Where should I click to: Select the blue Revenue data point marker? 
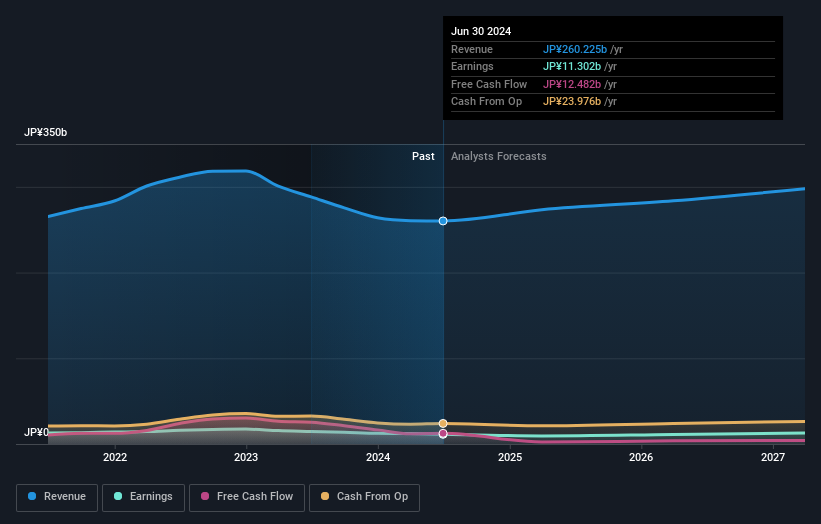coord(443,221)
